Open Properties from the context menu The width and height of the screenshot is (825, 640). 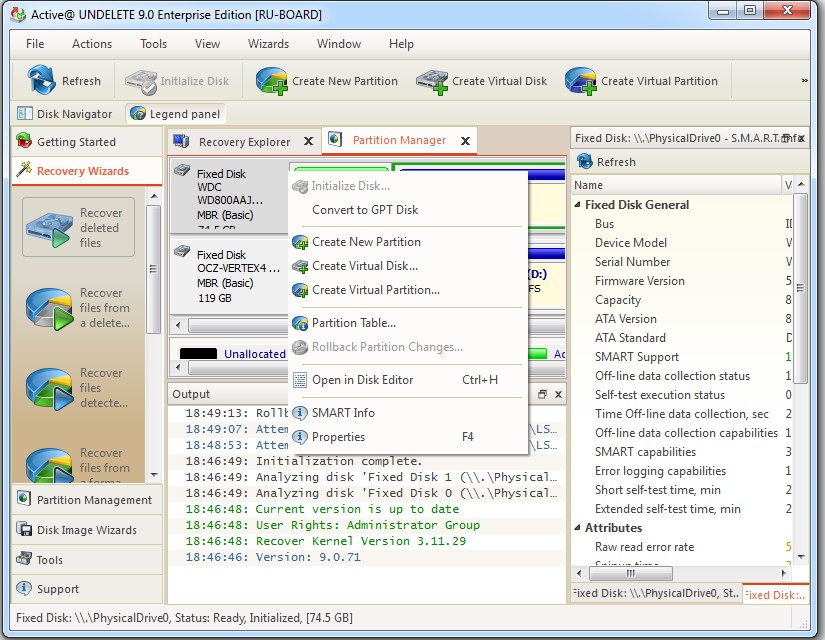pos(408,437)
